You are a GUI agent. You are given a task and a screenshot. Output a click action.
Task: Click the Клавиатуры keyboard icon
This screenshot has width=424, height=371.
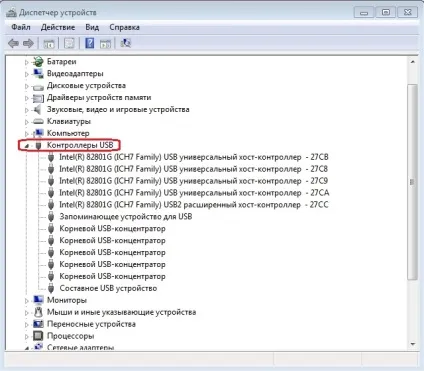point(38,121)
